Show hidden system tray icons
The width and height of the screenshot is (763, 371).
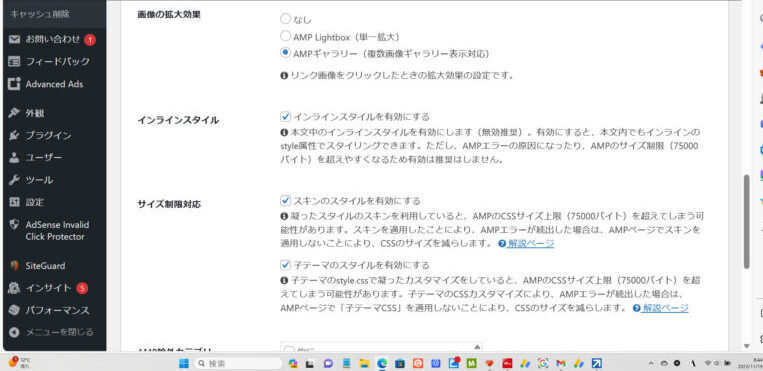pos(652,363)
